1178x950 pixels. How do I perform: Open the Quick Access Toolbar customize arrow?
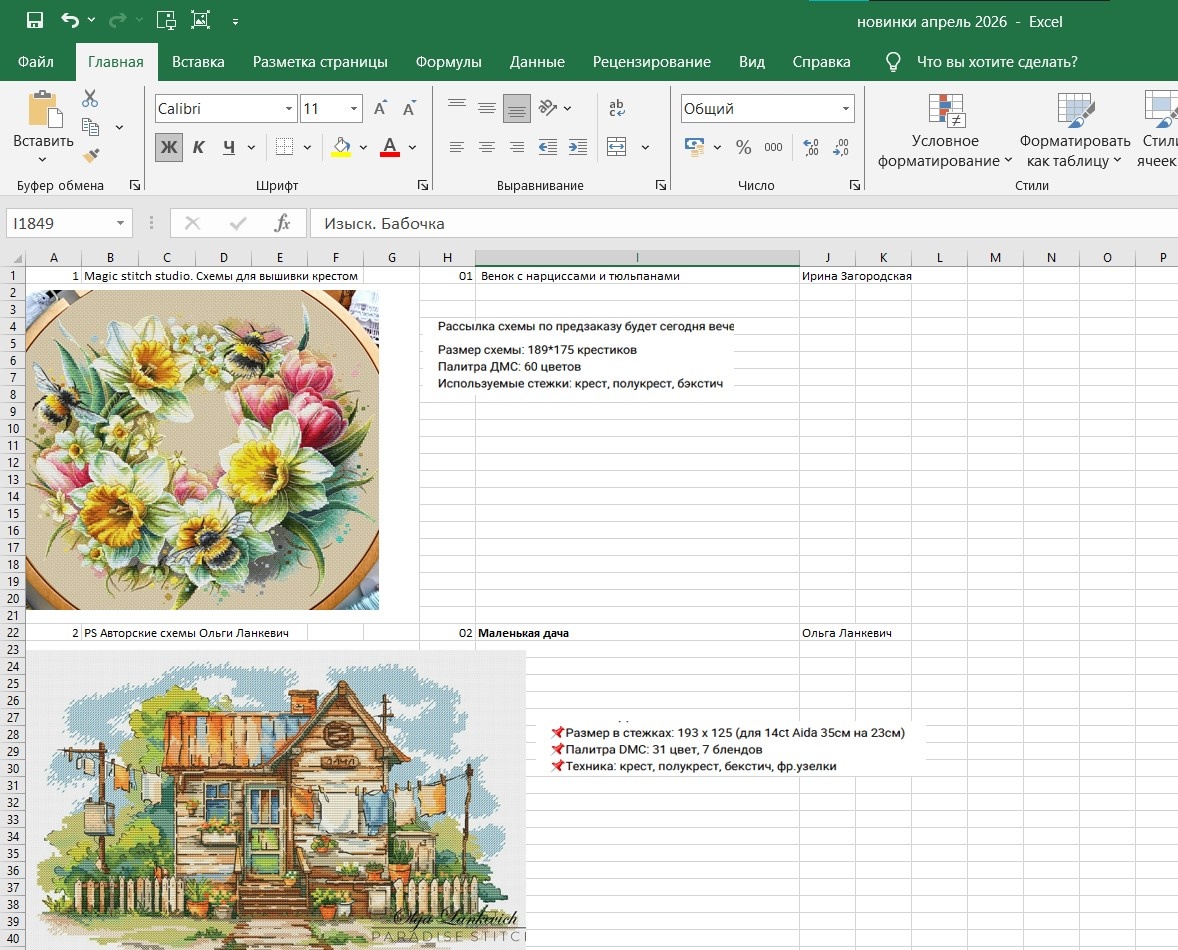coord(235,22)
